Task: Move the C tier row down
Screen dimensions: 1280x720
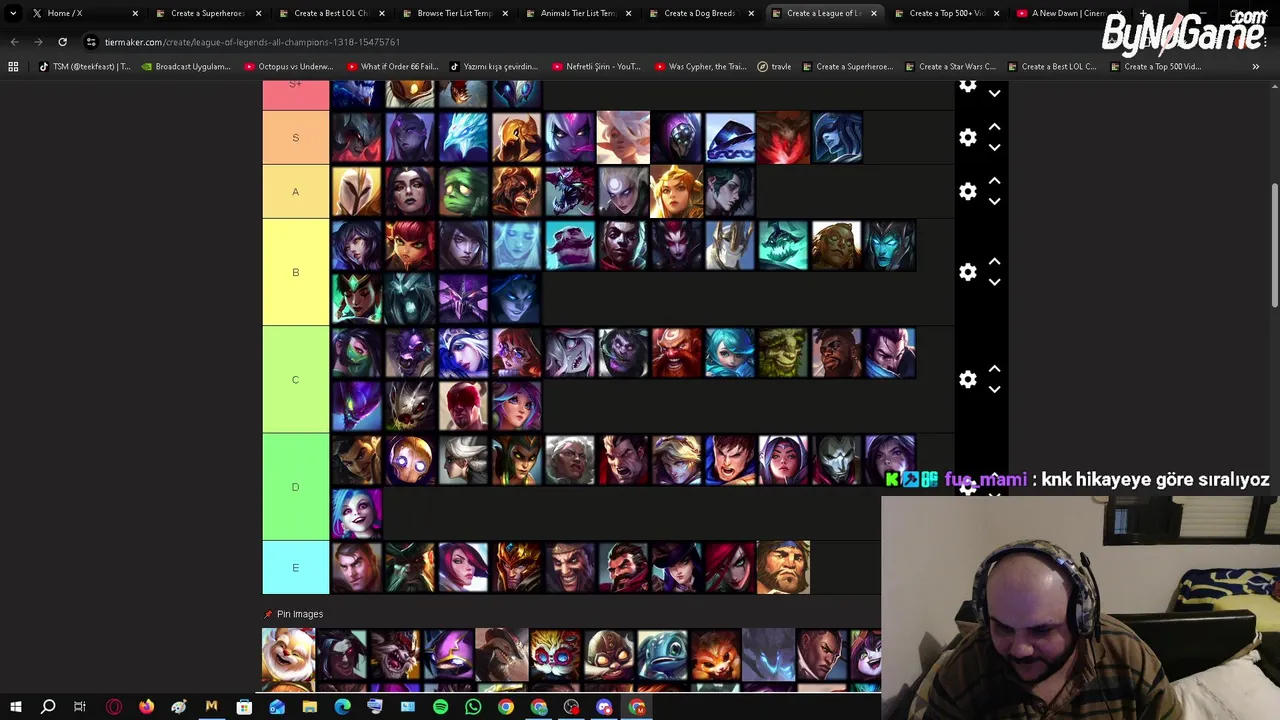Action: pos(994,389)
